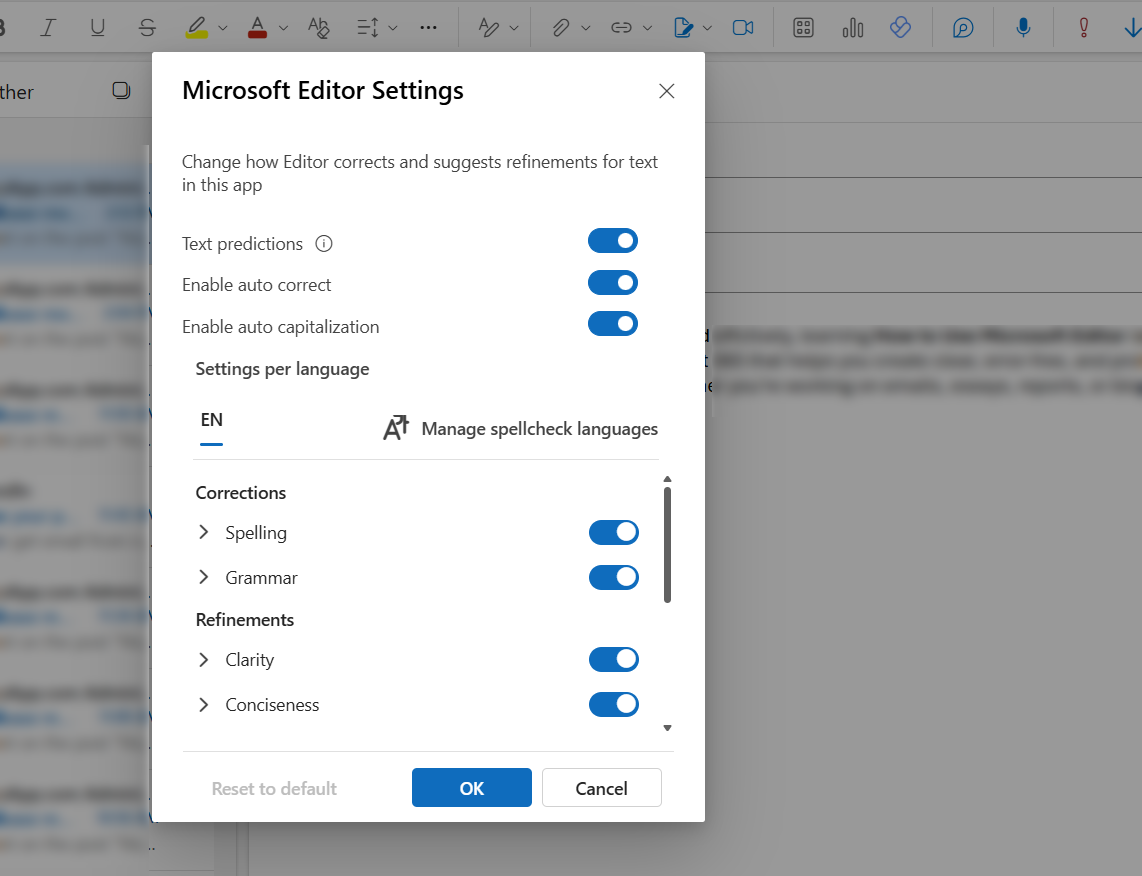Attach a file with the paperclip icon
1142x876 pixels.
(560, 28)
